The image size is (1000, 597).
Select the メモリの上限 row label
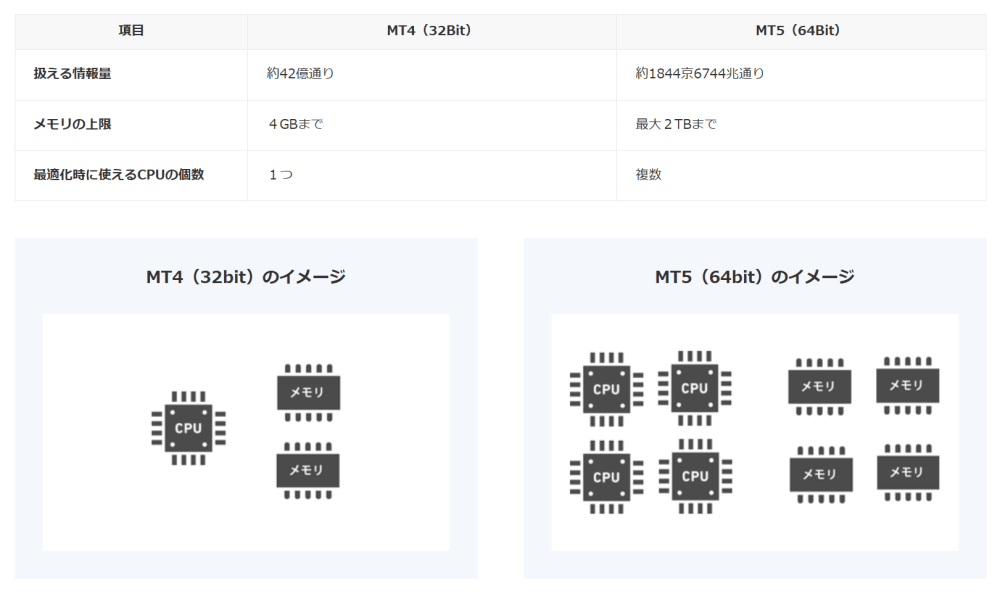pos(72,124)
